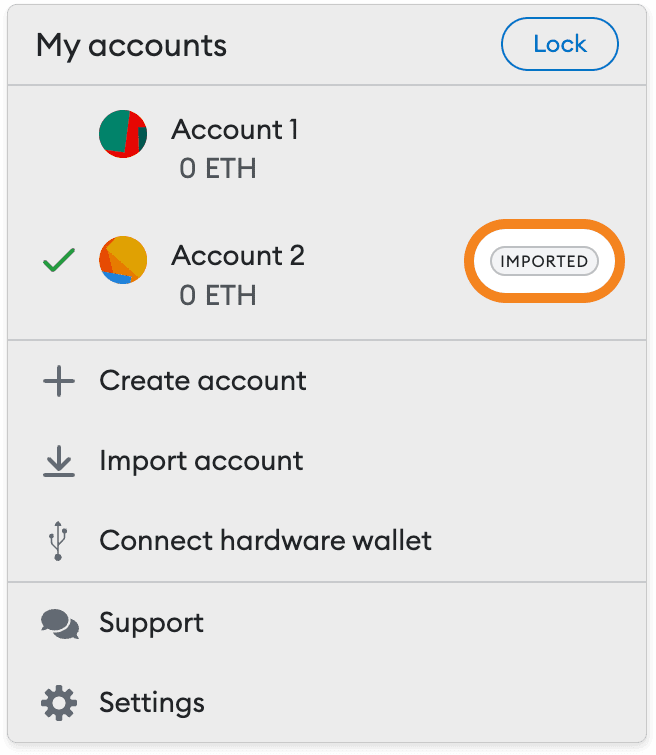
Task: Choose the Create account text
Action: 203,381
